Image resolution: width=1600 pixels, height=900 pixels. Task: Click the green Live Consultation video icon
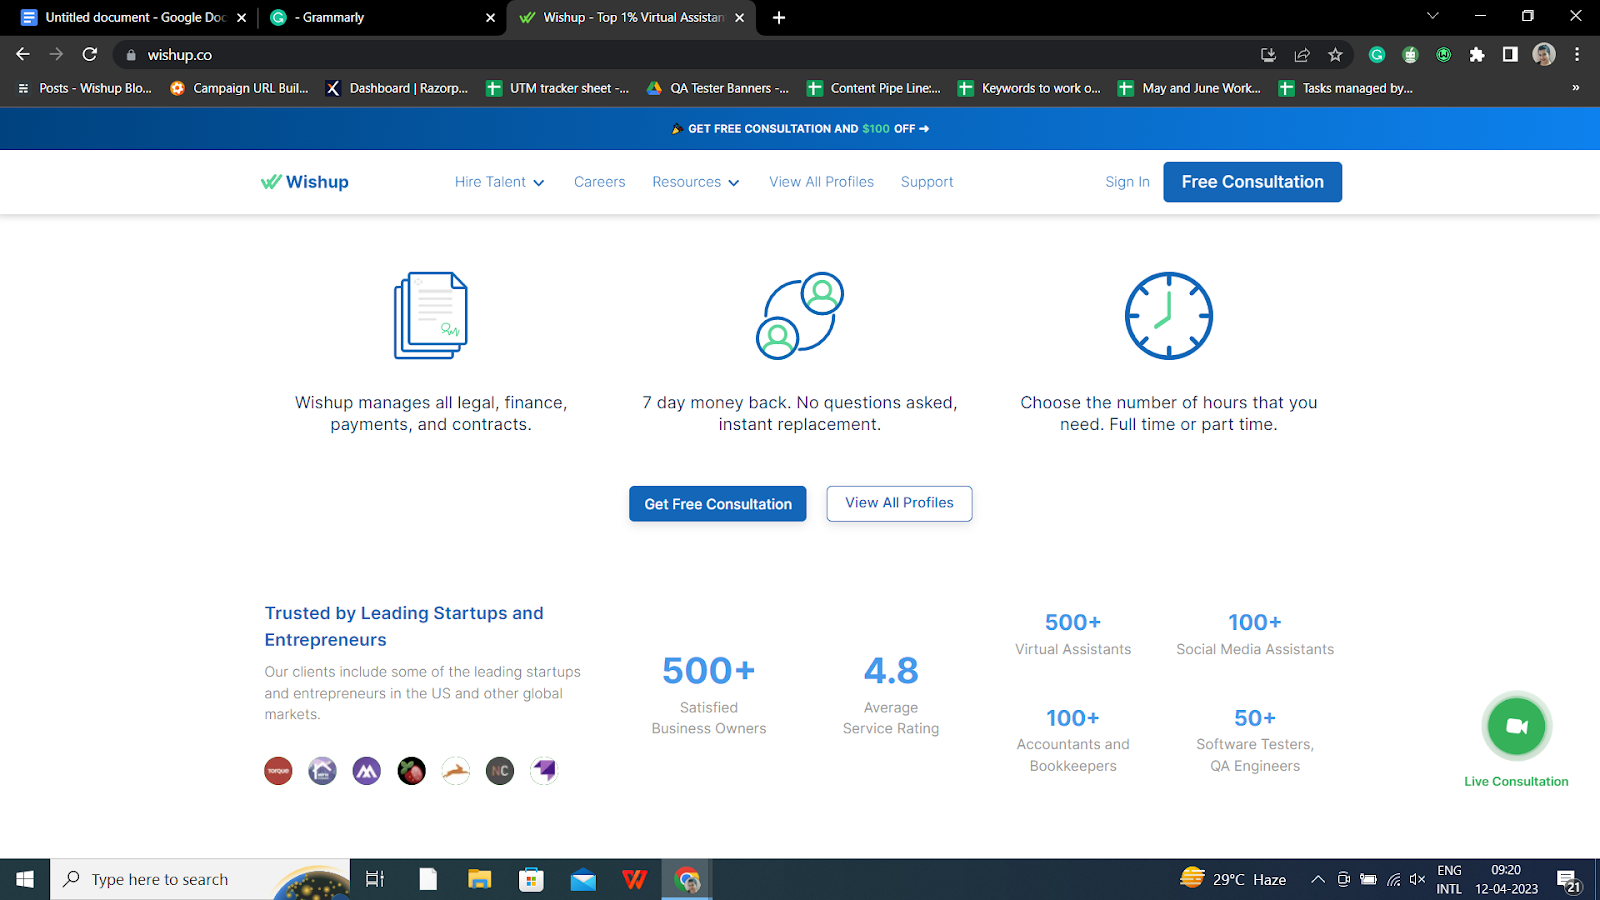1516,726
